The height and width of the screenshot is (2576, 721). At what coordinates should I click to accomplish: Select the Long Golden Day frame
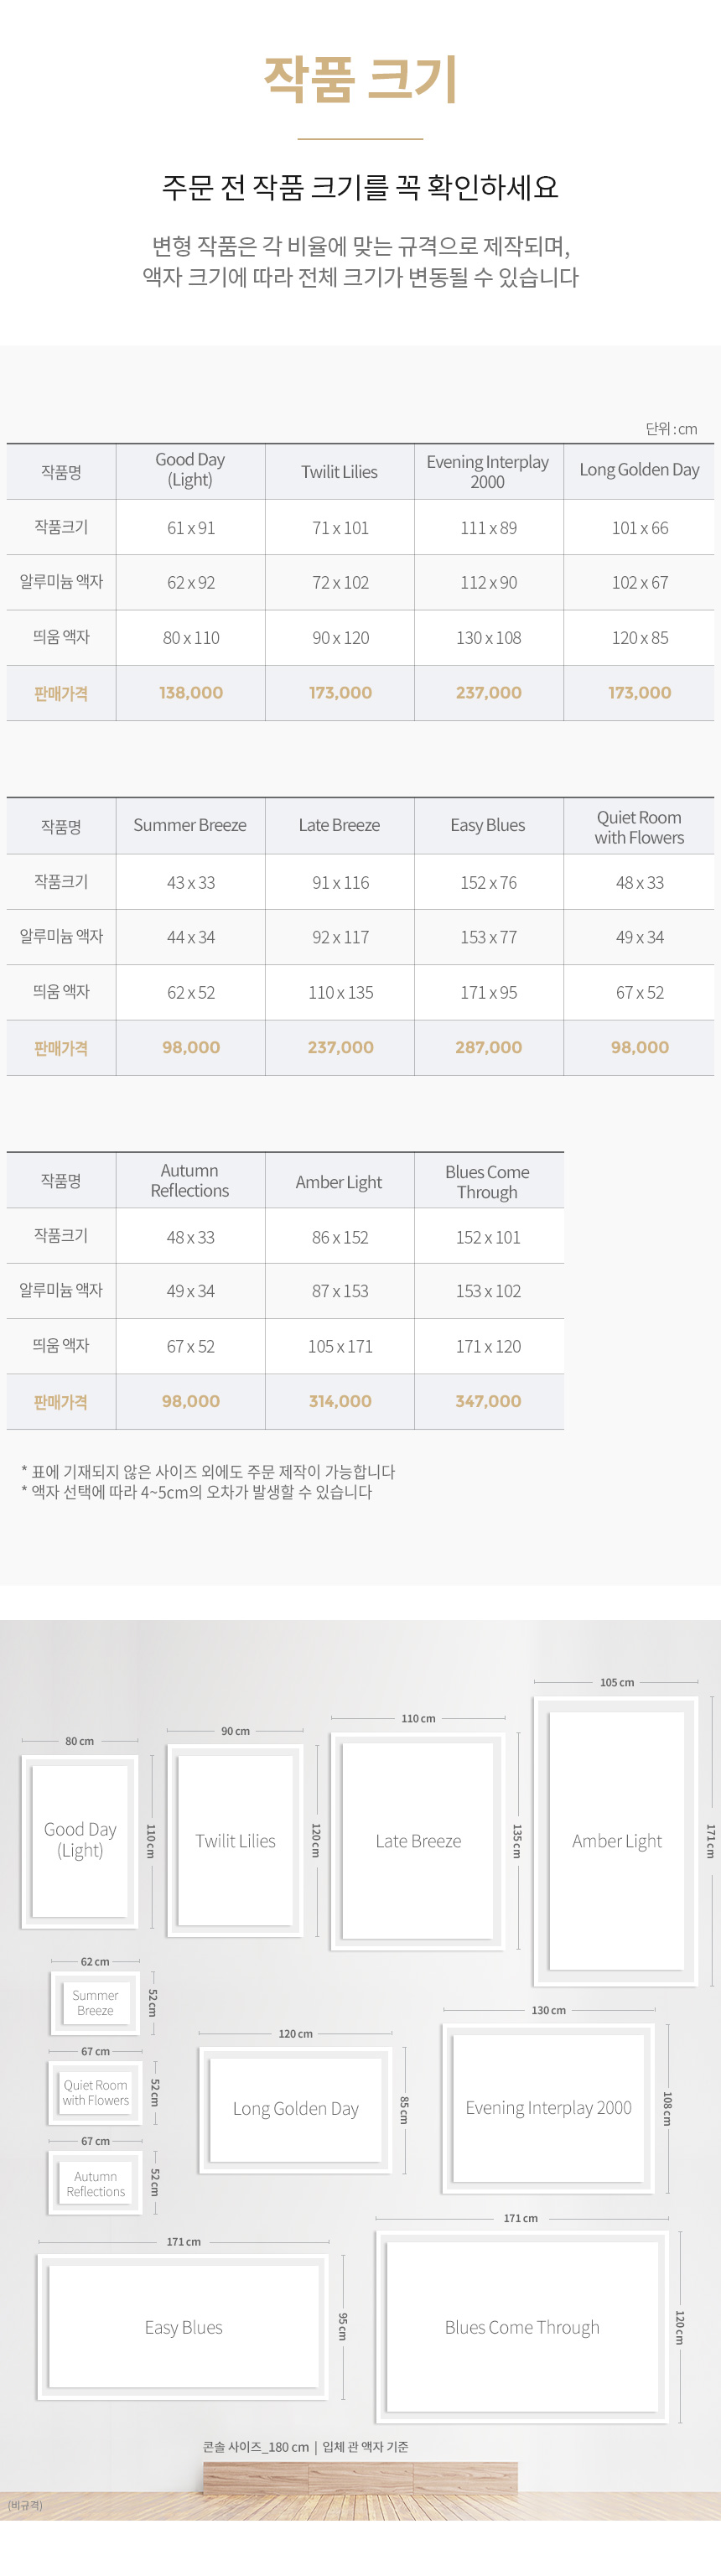point(296,2109)
